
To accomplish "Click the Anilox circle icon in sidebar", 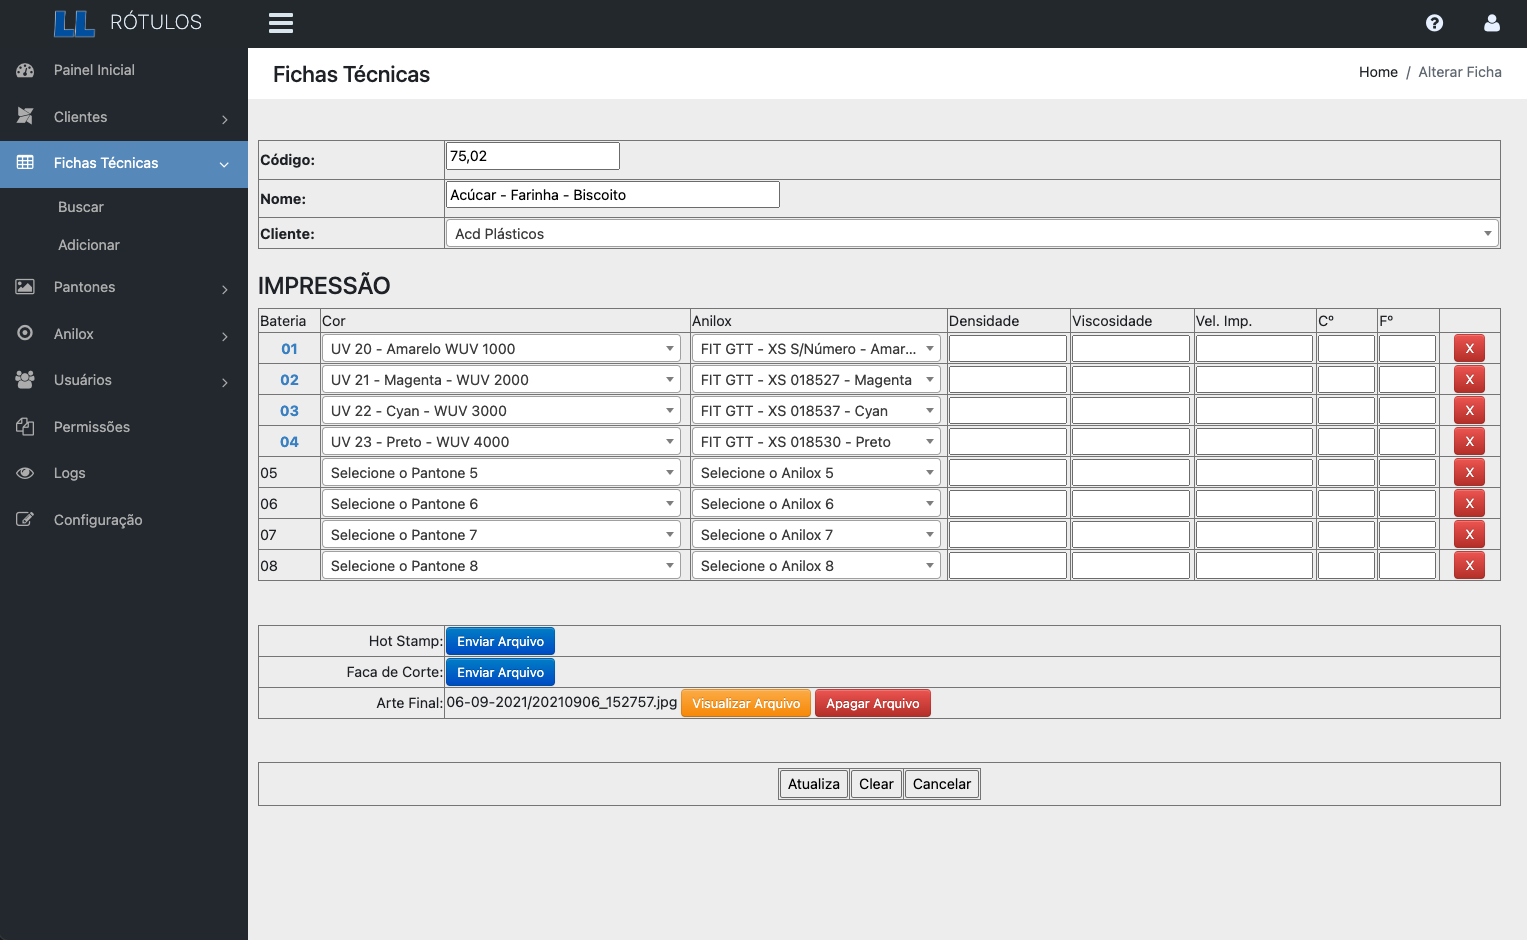I will [25, 333].
